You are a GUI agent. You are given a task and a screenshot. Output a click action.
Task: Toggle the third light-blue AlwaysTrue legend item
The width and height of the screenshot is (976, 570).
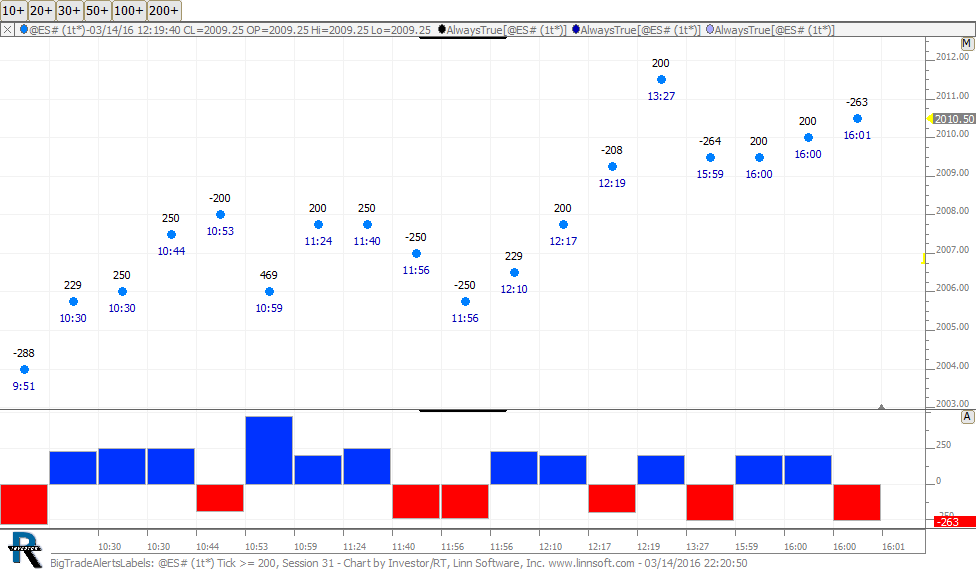pos(710,30)
